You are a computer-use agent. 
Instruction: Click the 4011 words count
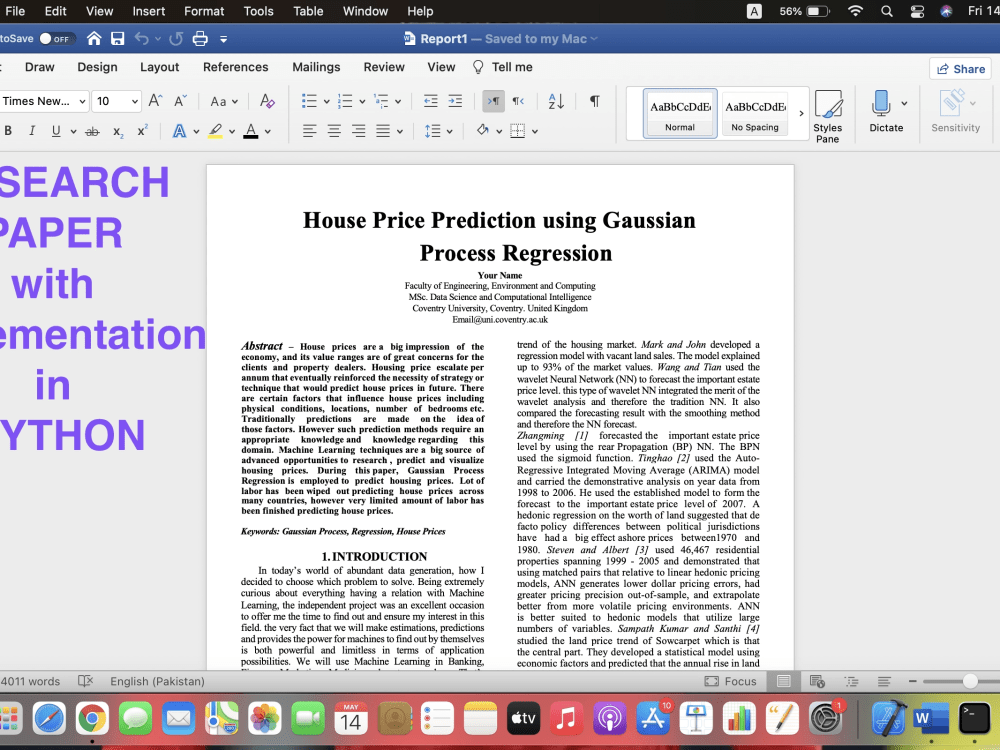tap(31, 681)
